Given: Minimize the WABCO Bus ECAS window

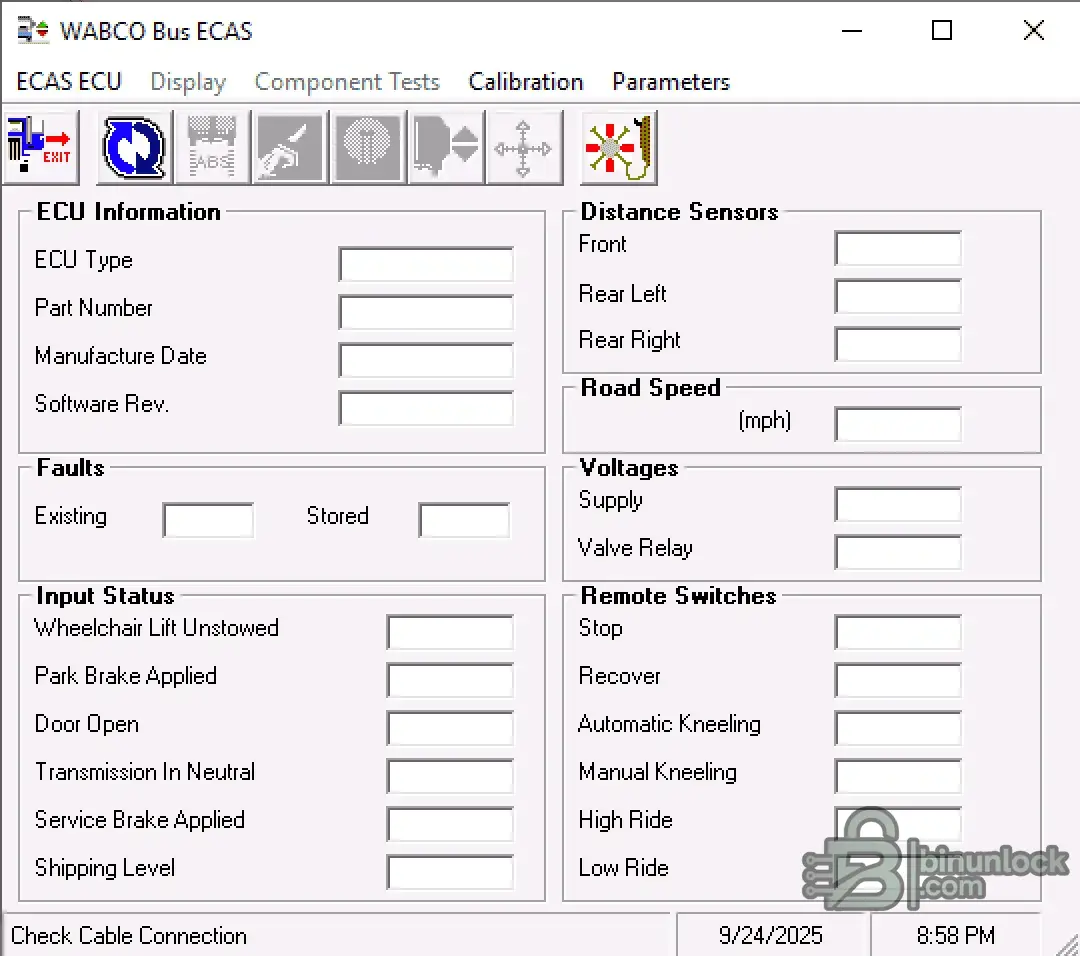Looking at the screenshot, I should click(x=852, y=31).
